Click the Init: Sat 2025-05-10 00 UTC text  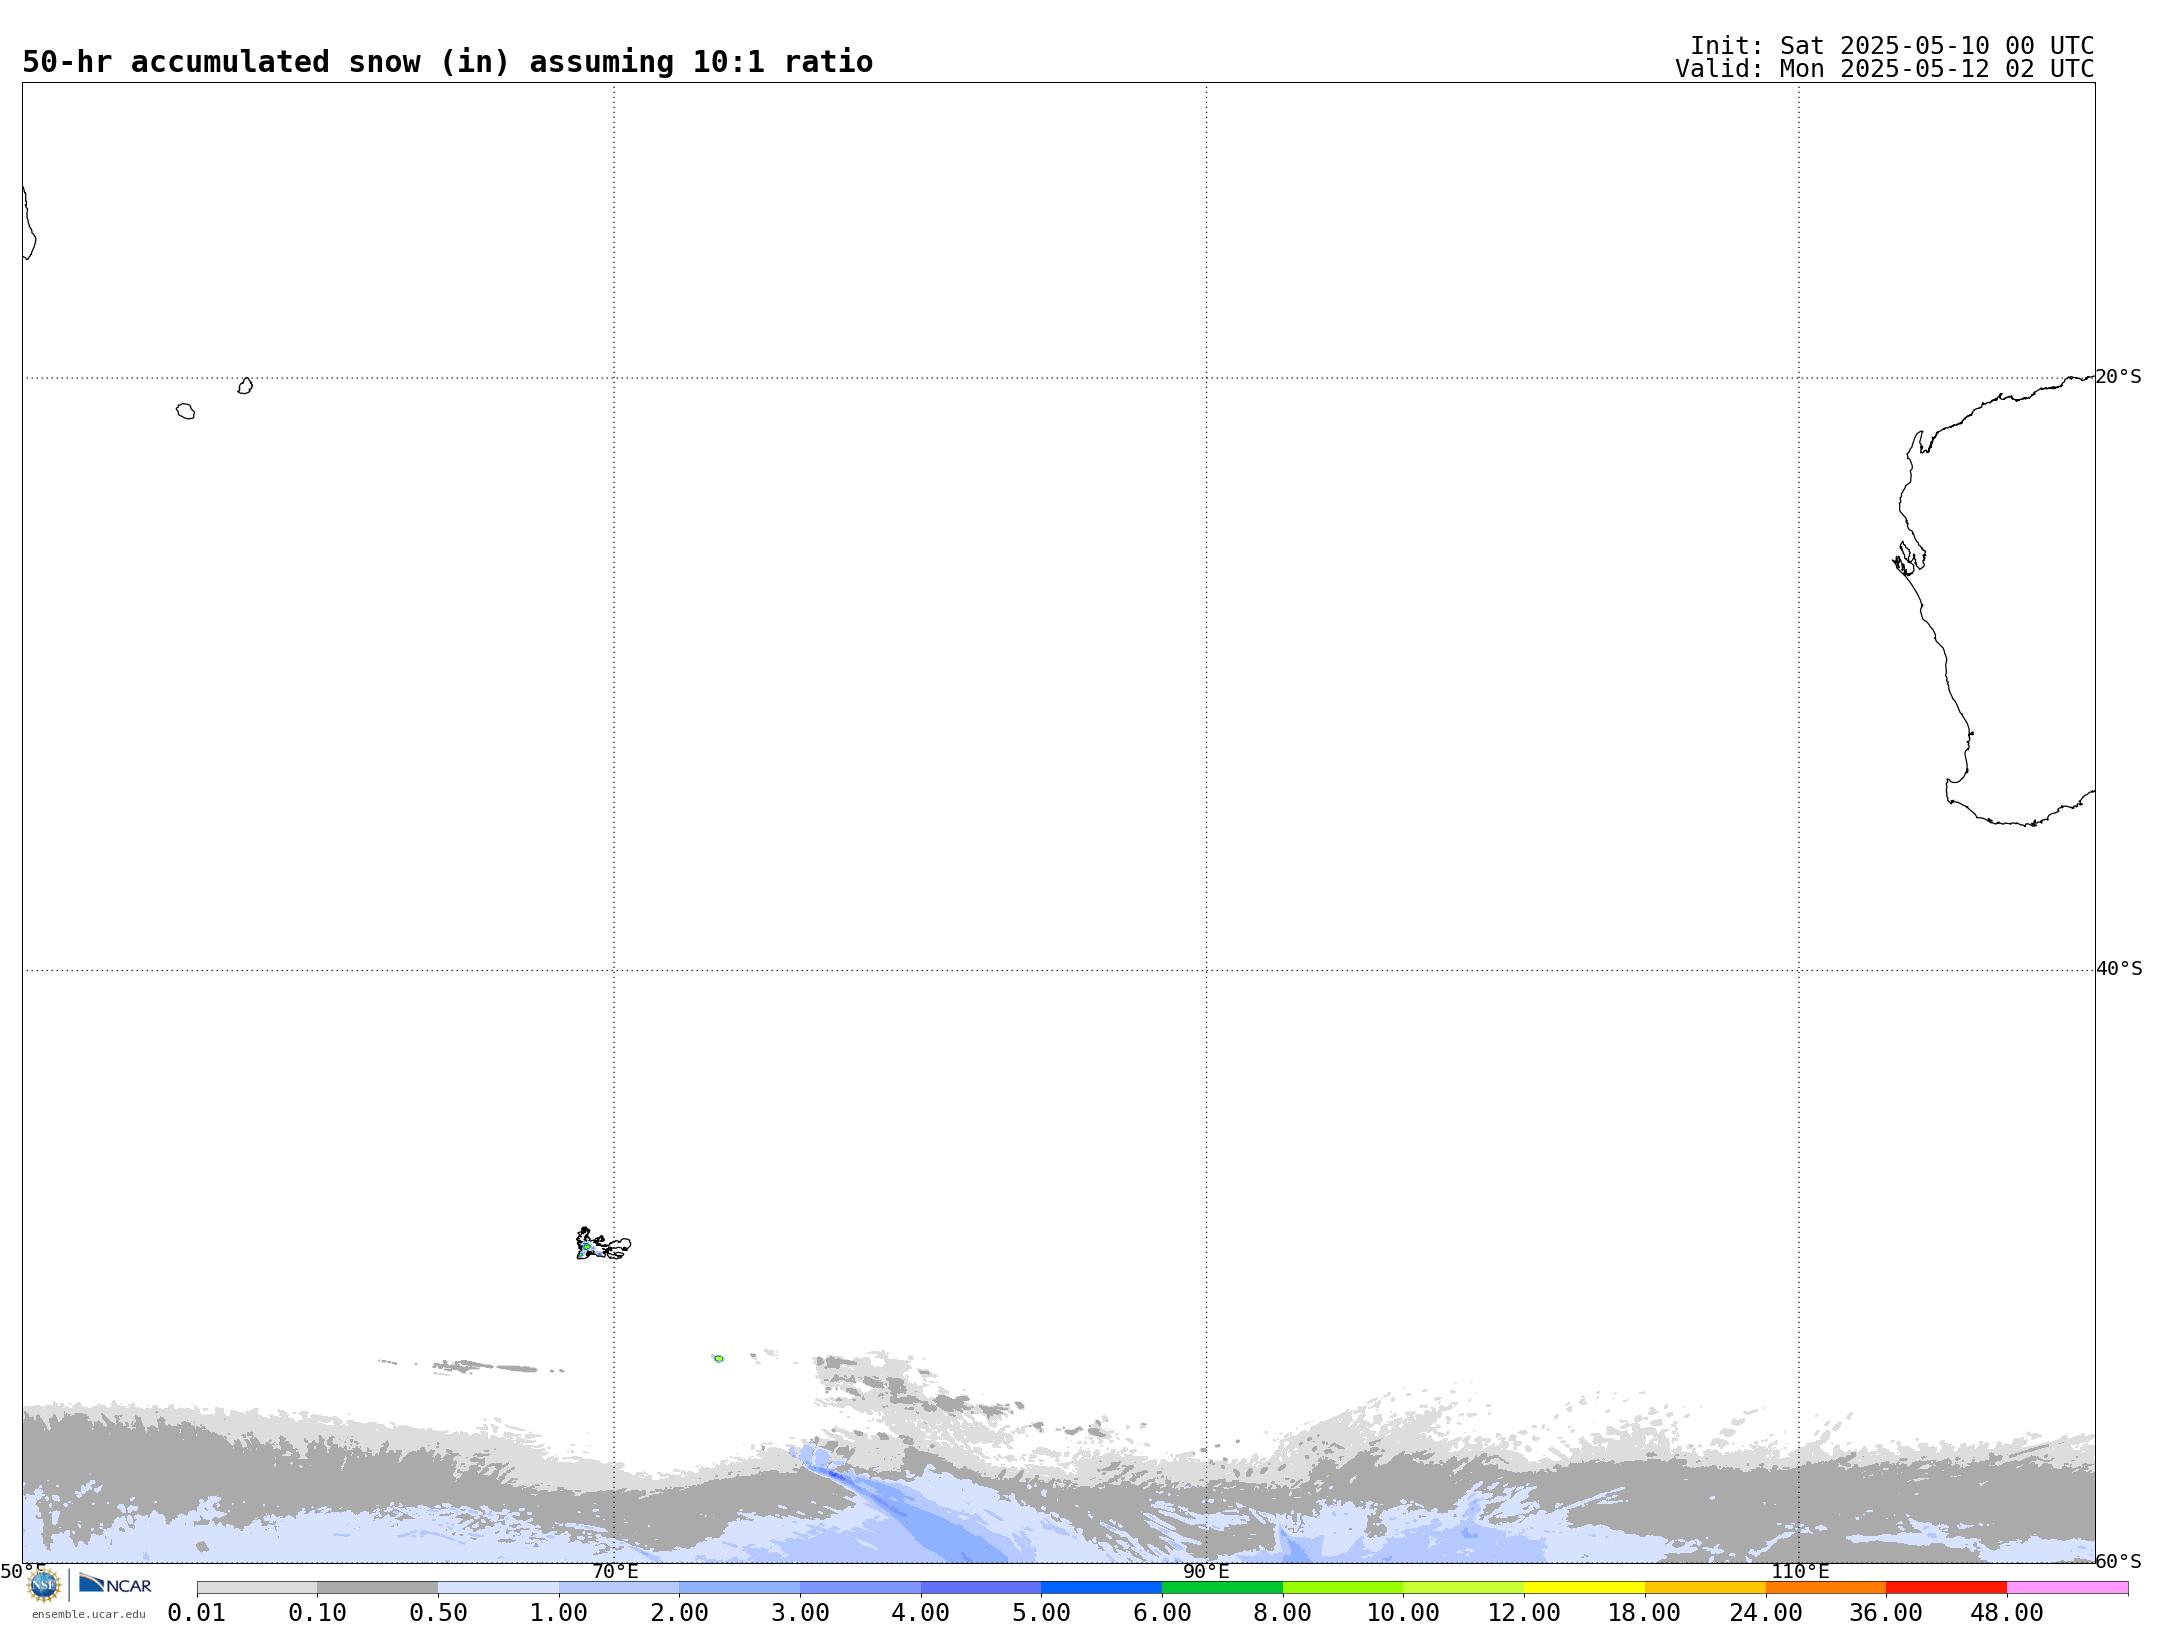(x=1892, y=46)
